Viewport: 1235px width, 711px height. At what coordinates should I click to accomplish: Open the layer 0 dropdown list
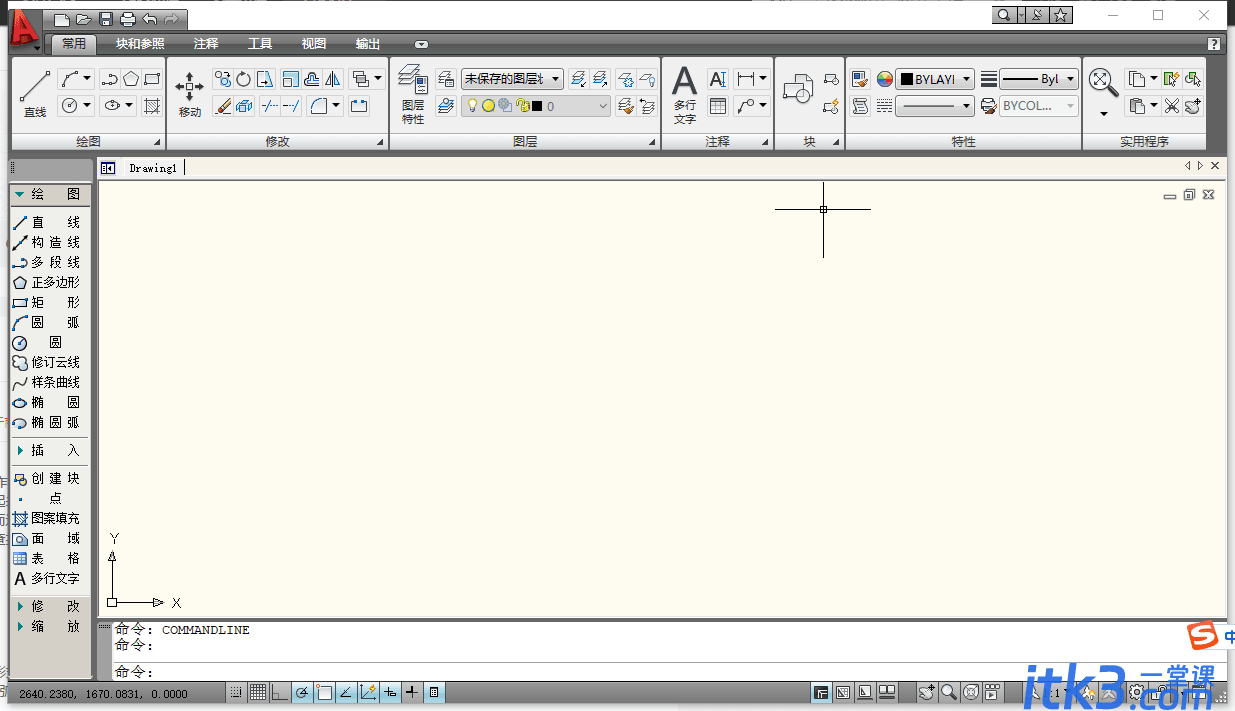pos(536,105)
